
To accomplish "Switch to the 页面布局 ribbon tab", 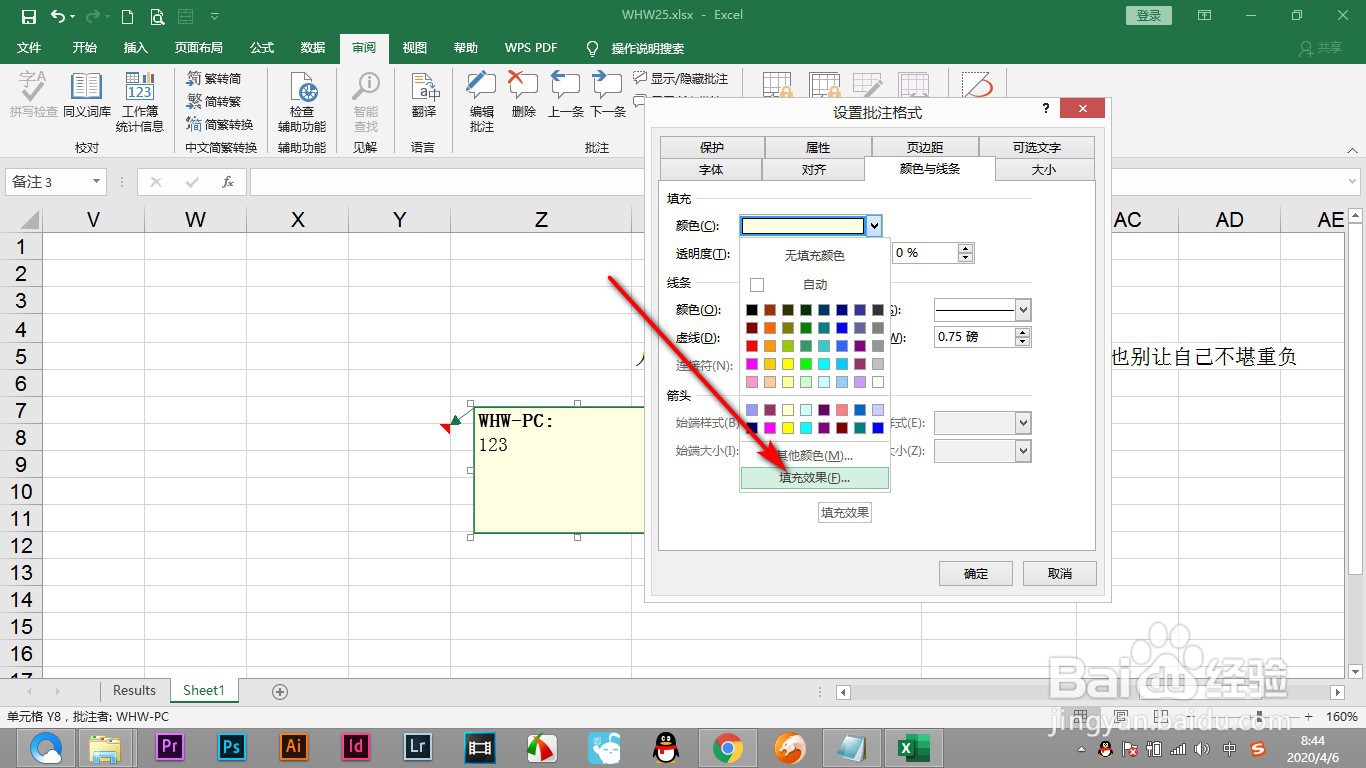I will (x=199, y=48).
